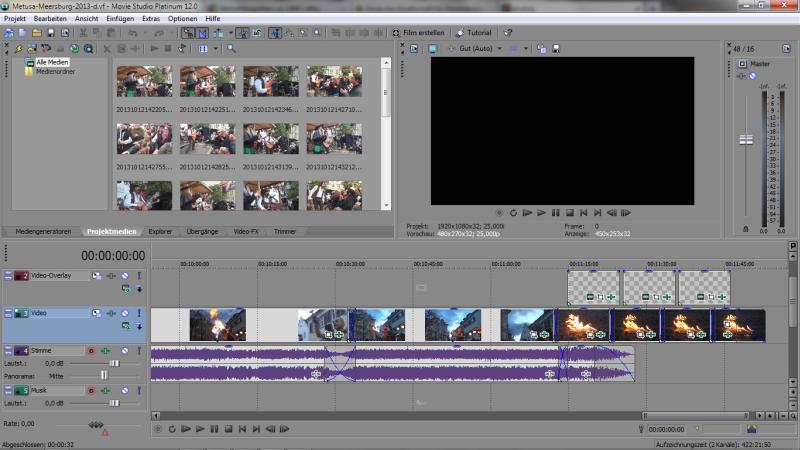This screenshot has height=450, width=800.
Task: Switch to the Übergänge tab
Action: click(x=202, y=231)
